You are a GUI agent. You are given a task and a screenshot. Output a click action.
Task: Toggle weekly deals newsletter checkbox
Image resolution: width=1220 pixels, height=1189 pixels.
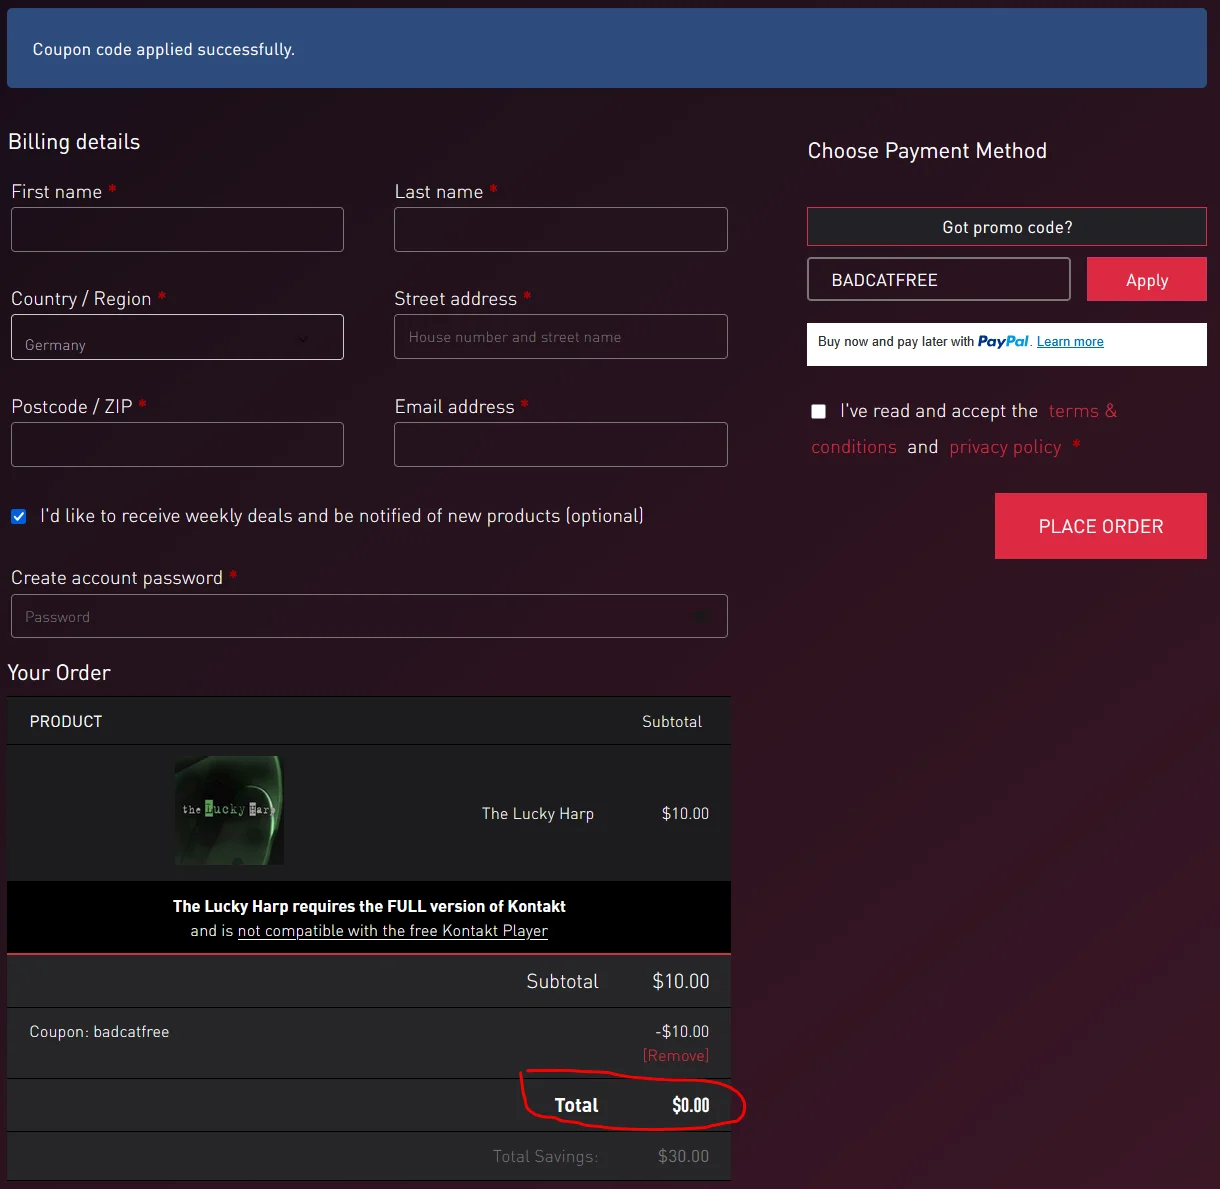(x=19, y=516)
